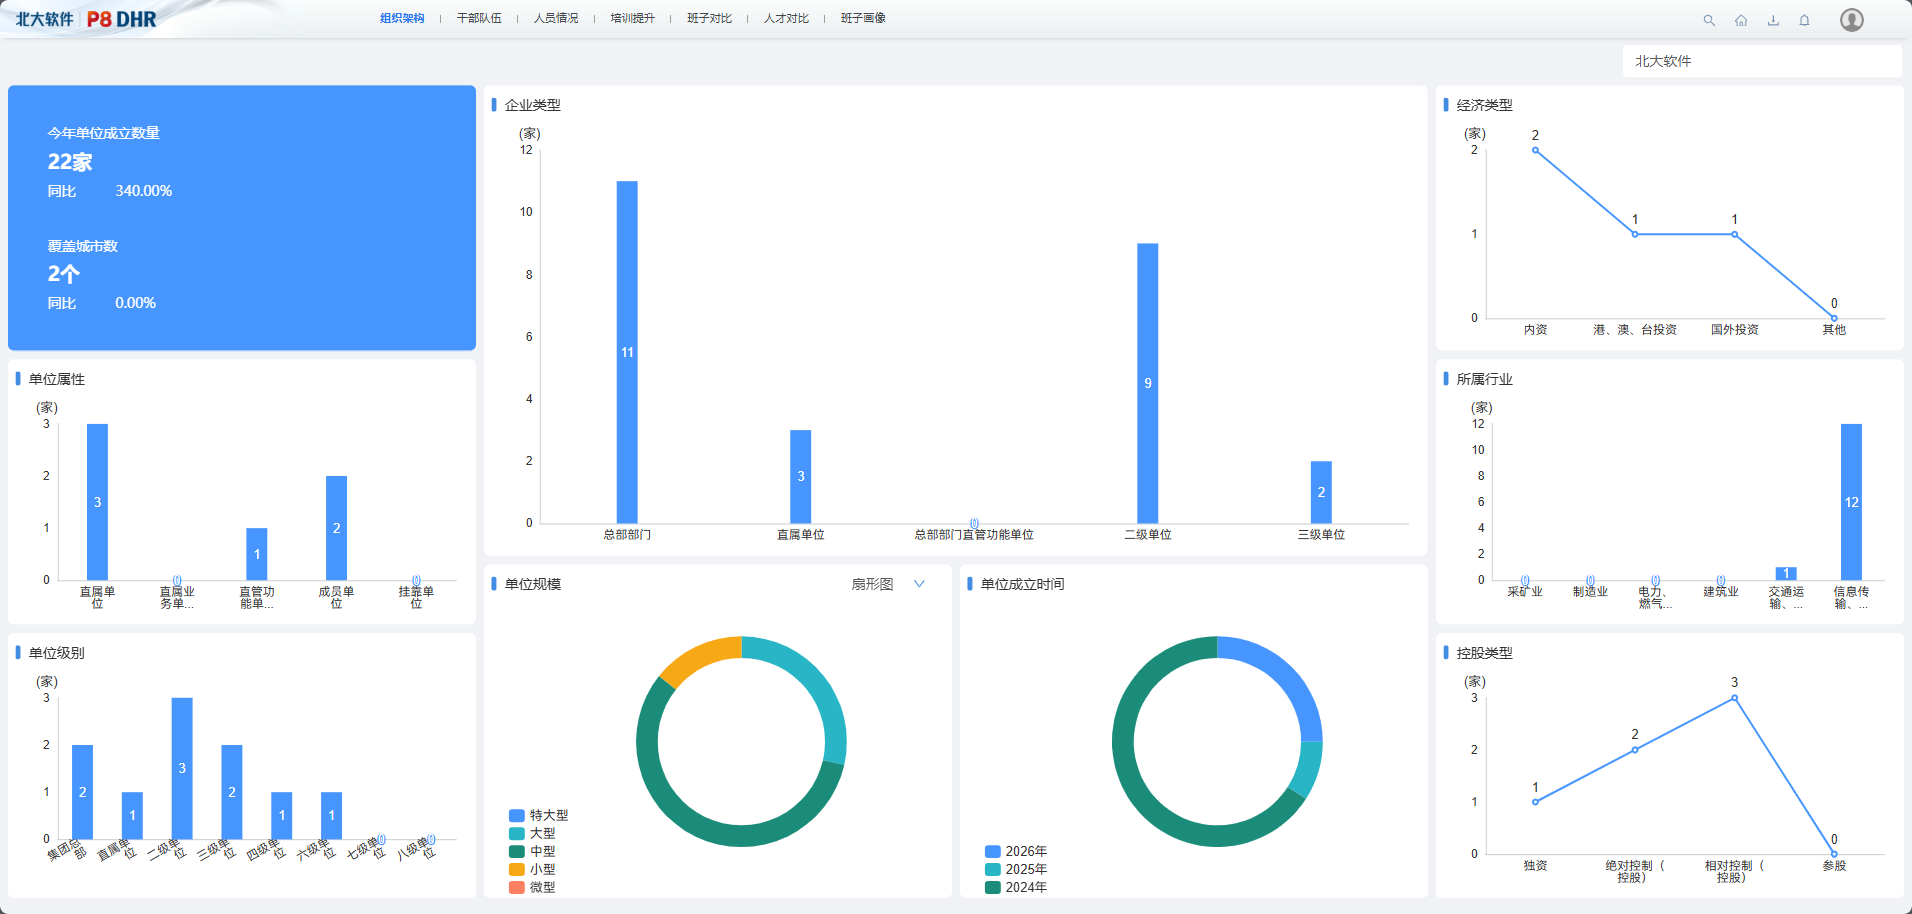Open the 人才对比 menu item
The height and width of the screenshot is (914, 1912).
point(786,18)
